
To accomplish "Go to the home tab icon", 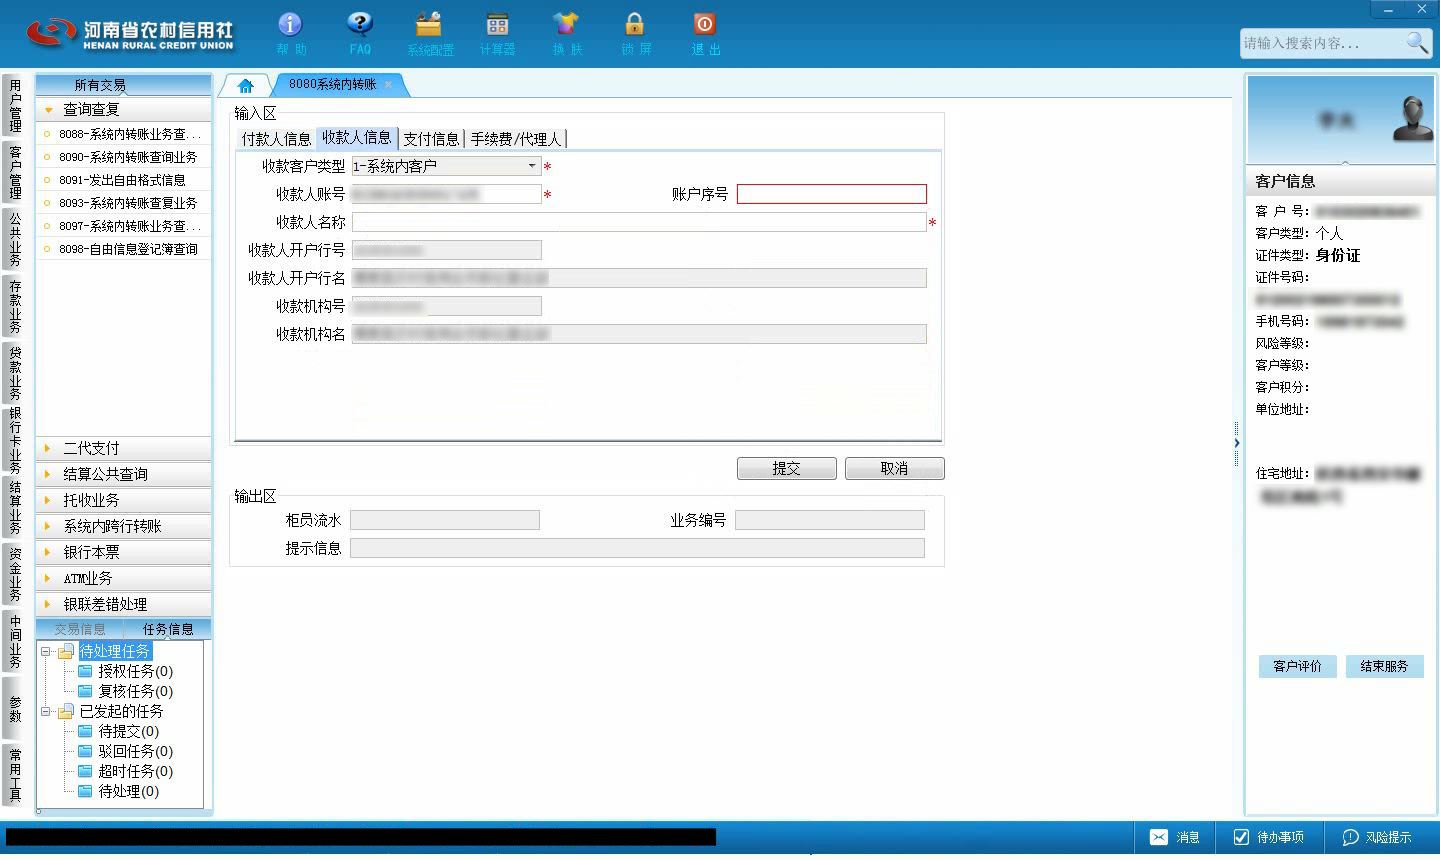I will [x=245, y=85].
